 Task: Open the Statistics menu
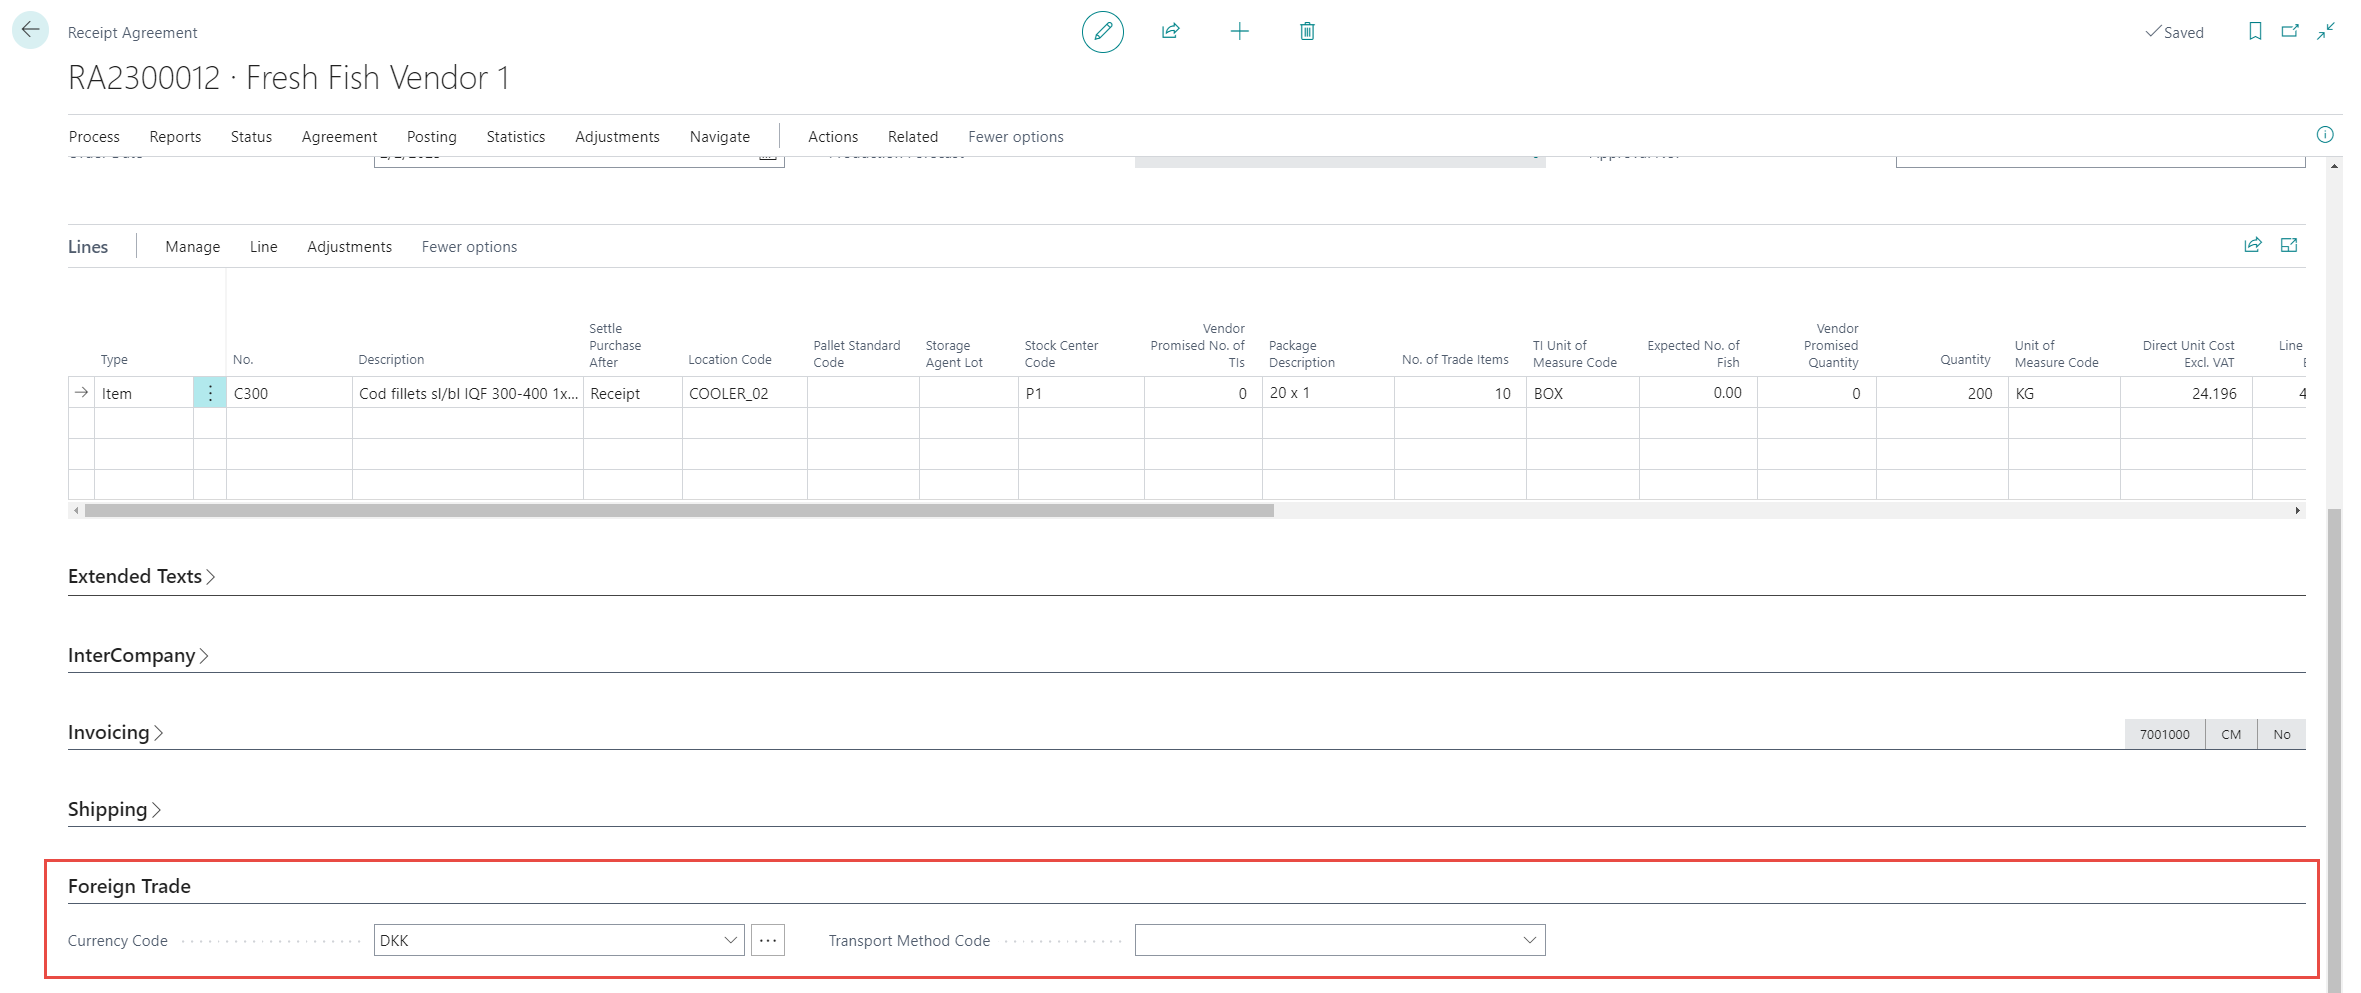click(x=515, y=137)
